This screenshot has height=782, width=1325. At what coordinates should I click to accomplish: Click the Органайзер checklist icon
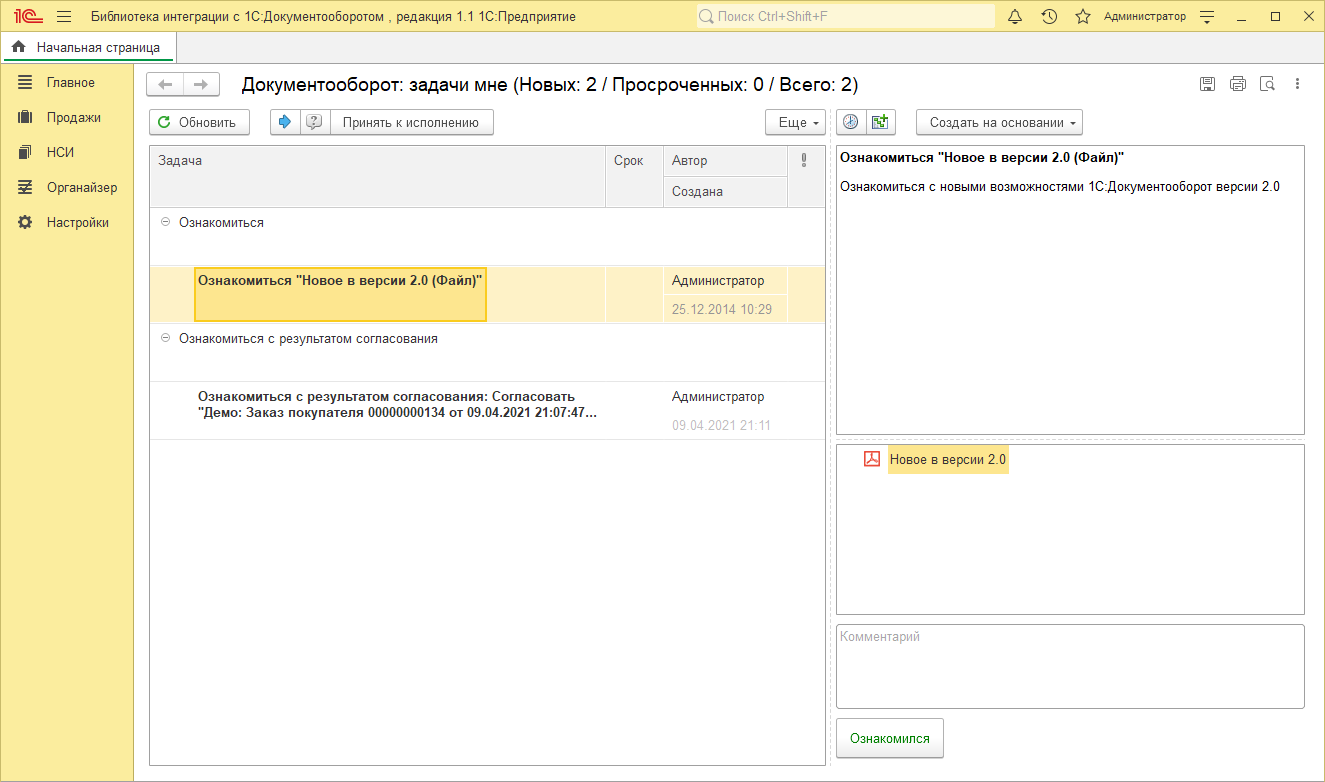click(25, 187)
